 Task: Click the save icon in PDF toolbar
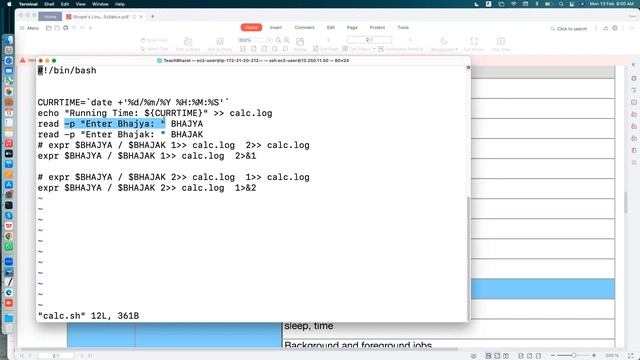click(x=57, y=28)
